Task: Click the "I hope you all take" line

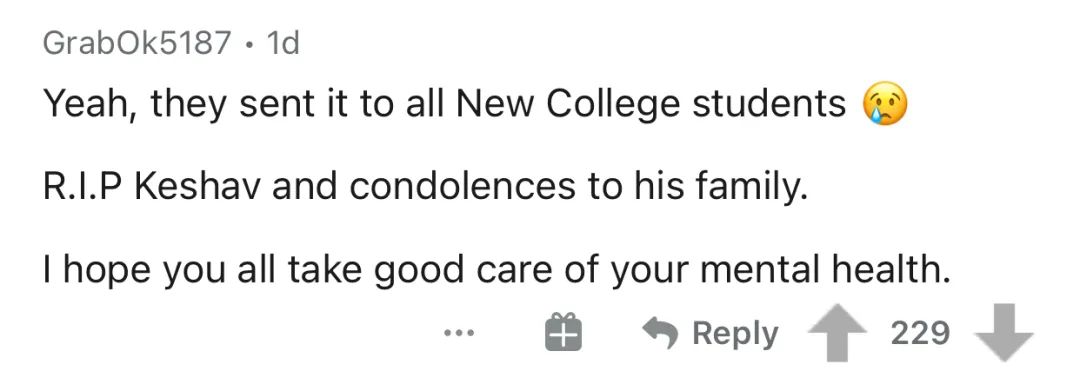Action: coord(497,270)
